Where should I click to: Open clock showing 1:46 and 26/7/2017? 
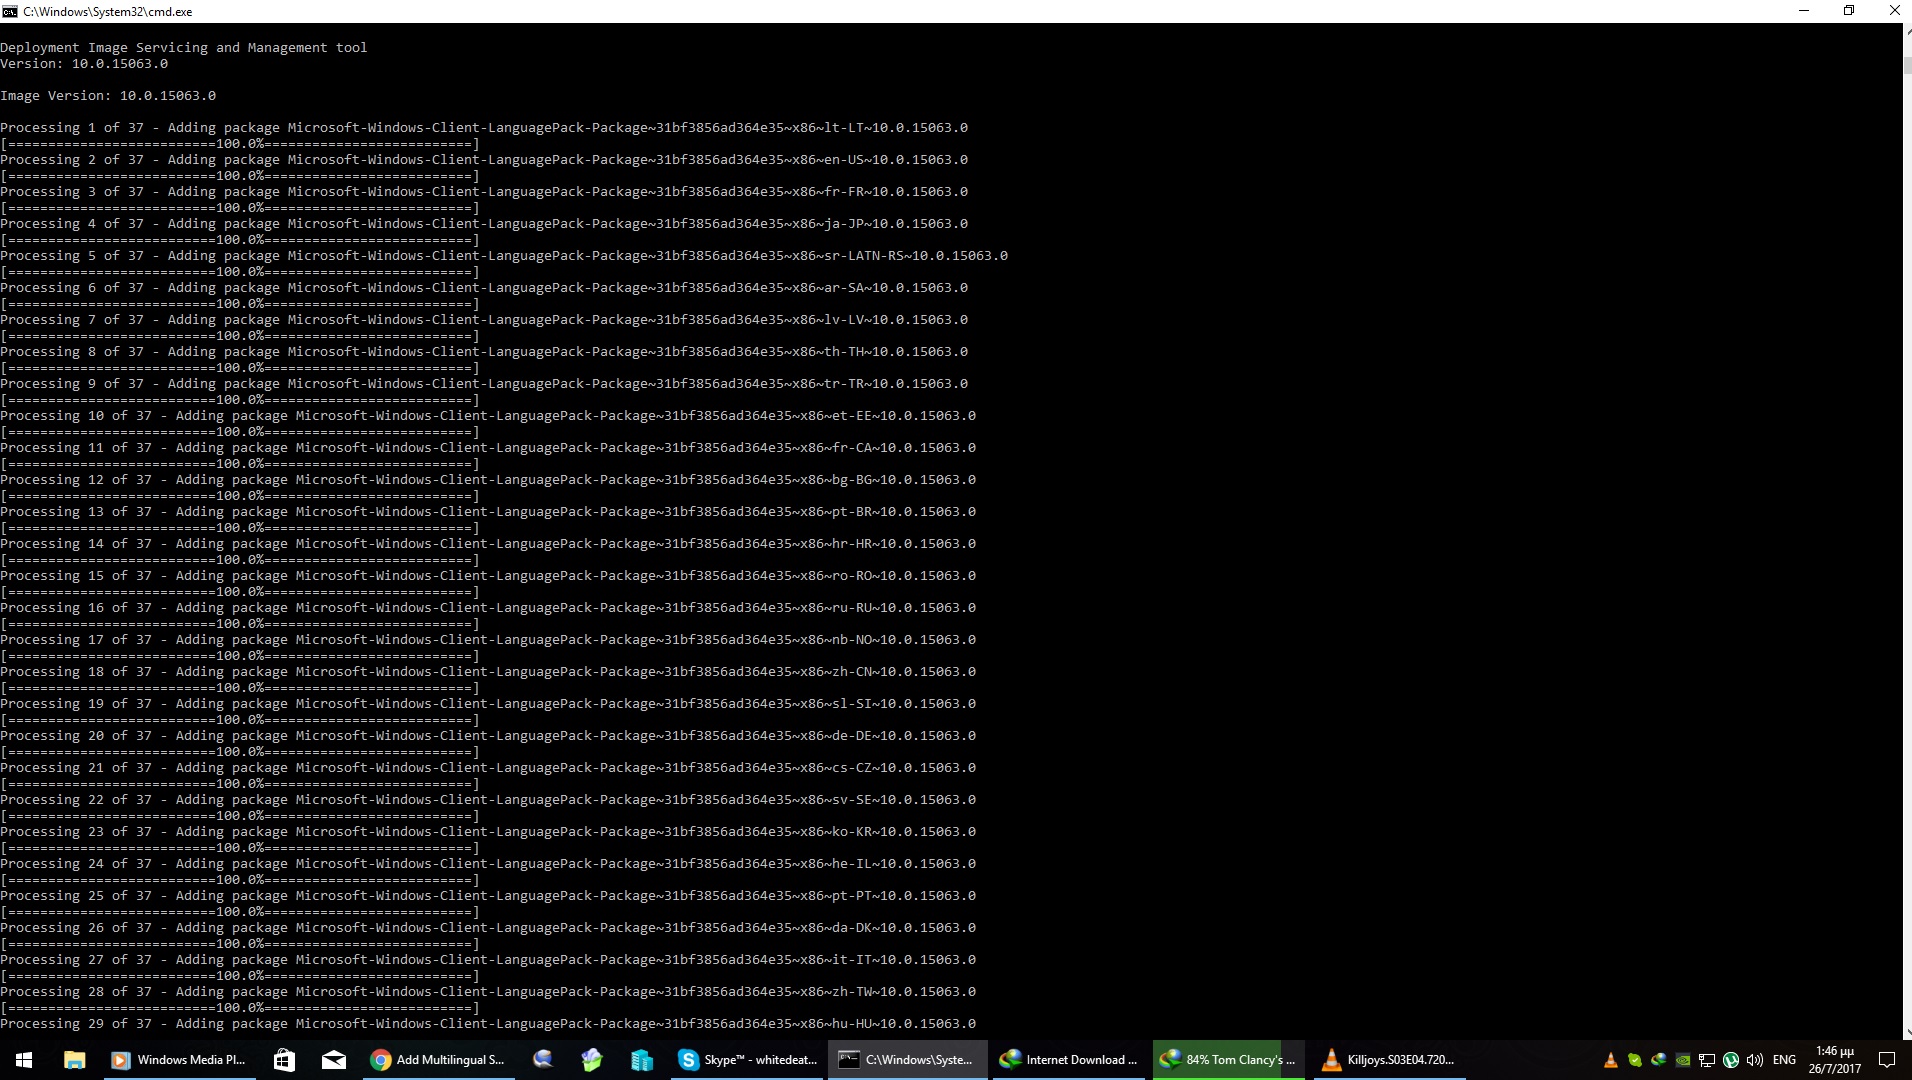click(1834, 1060)
